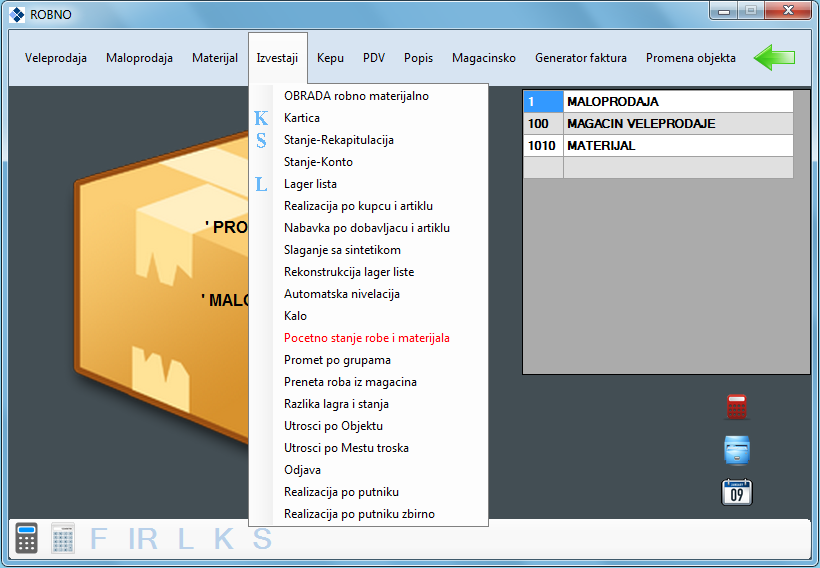Click the F shortcut in bottom toolbar
This screenshot has height=568, width=820.
[x=98, y=539]
